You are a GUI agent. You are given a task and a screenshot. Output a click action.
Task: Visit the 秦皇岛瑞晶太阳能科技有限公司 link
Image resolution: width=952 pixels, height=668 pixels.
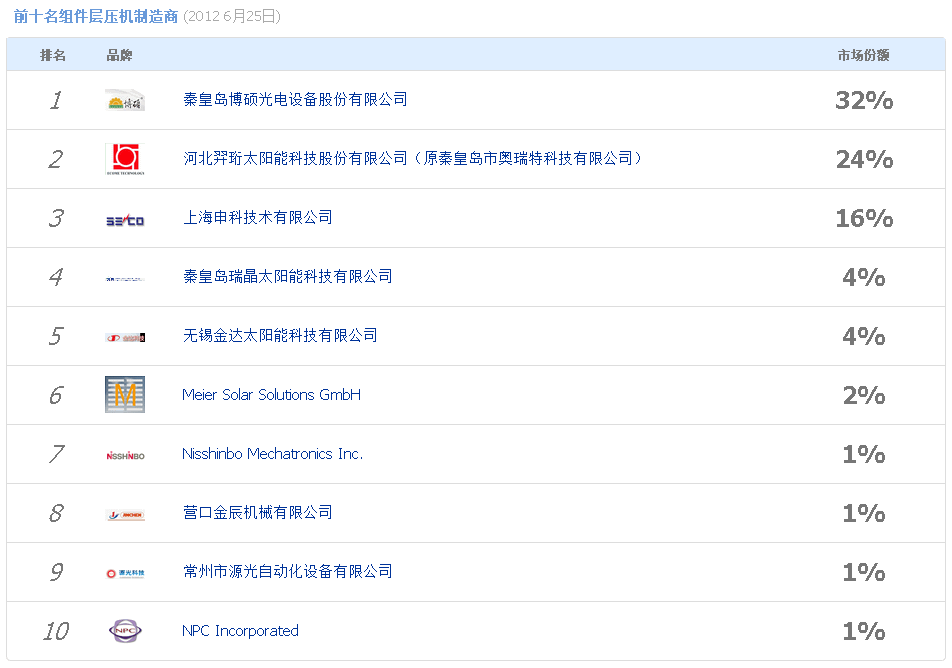coord(287,277)
